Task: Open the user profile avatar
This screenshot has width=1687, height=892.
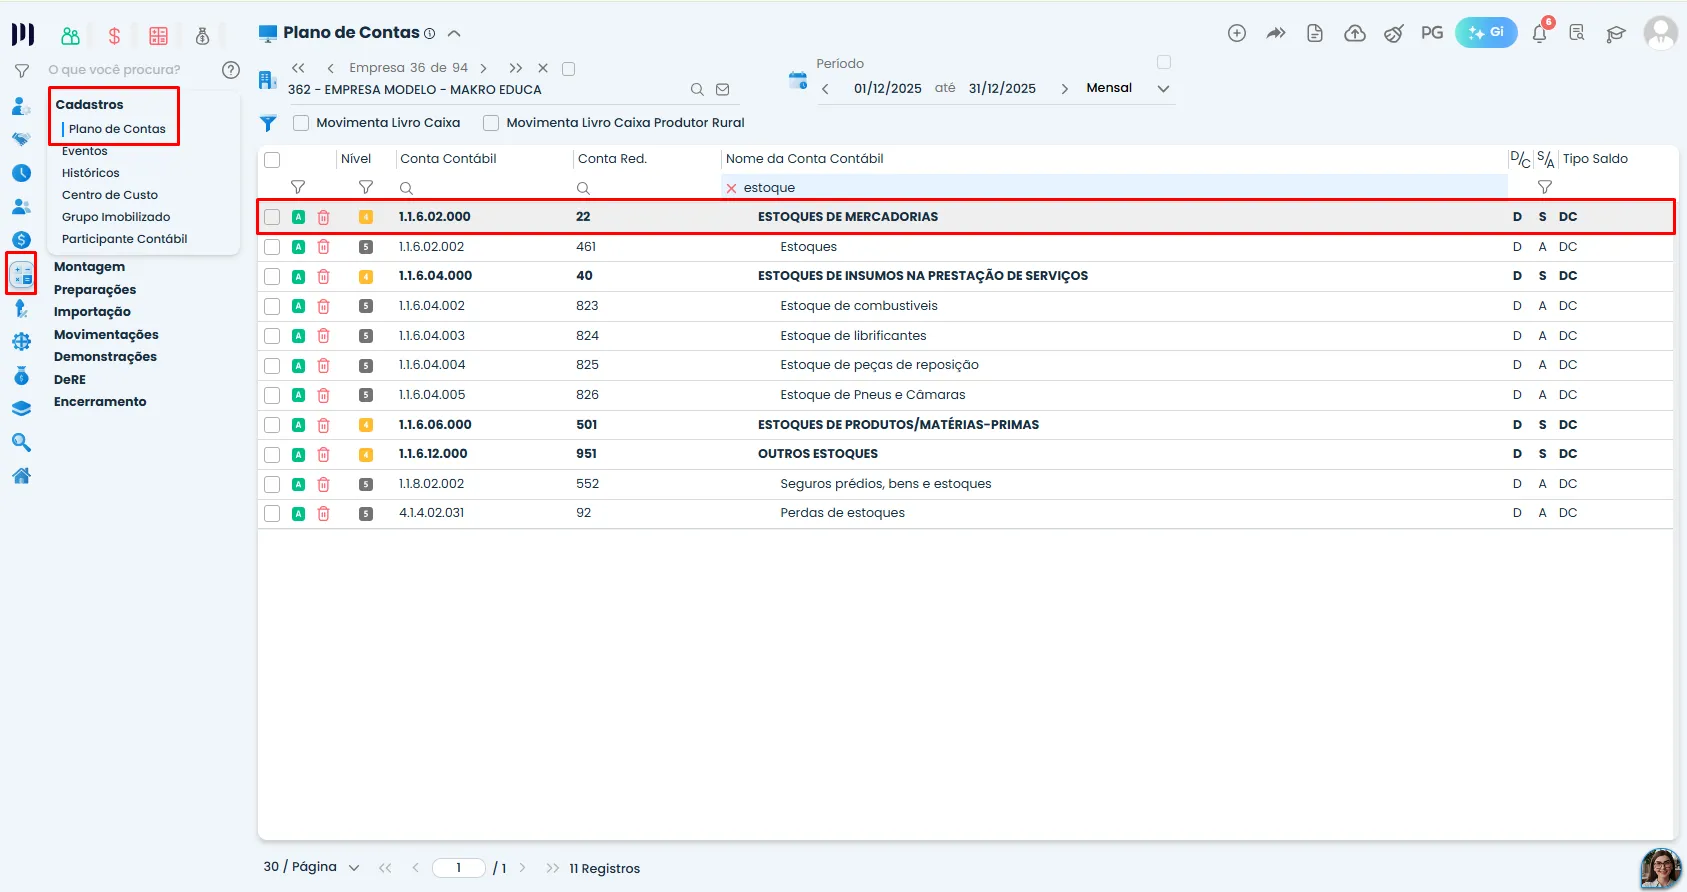Action: (1660, 33)
